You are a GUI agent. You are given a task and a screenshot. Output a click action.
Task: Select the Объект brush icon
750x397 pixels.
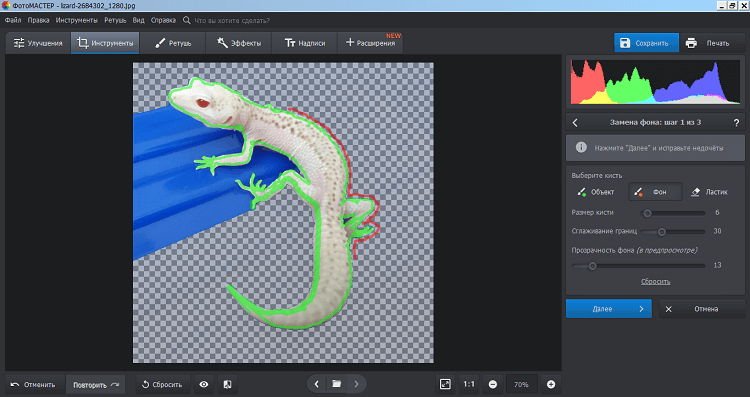(x=582, y=192)
